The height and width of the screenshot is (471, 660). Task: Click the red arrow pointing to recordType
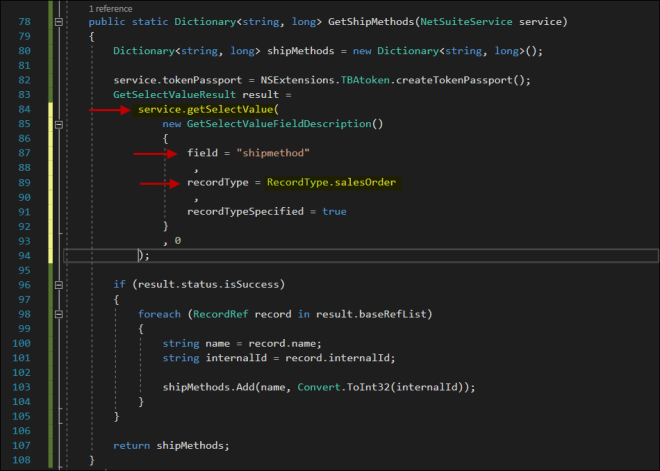point(158,183)
